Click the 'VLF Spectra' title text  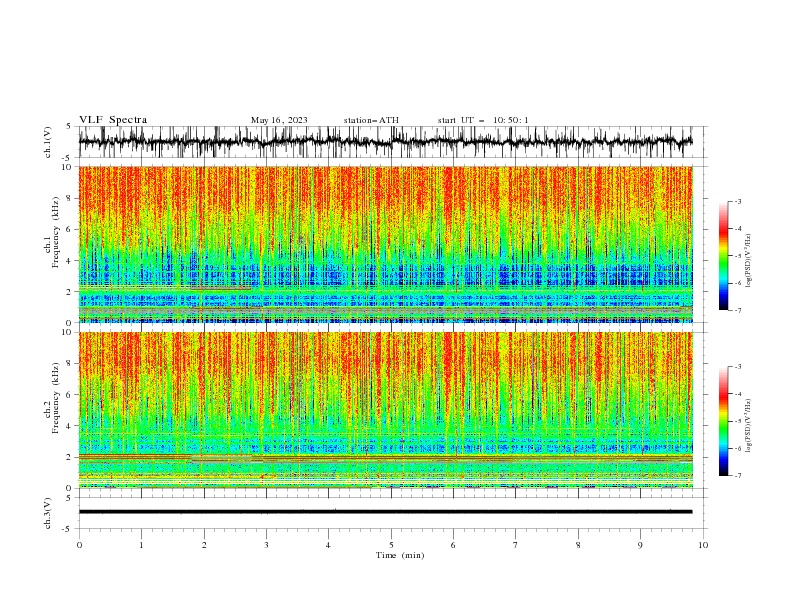click(x=113, y=120)
